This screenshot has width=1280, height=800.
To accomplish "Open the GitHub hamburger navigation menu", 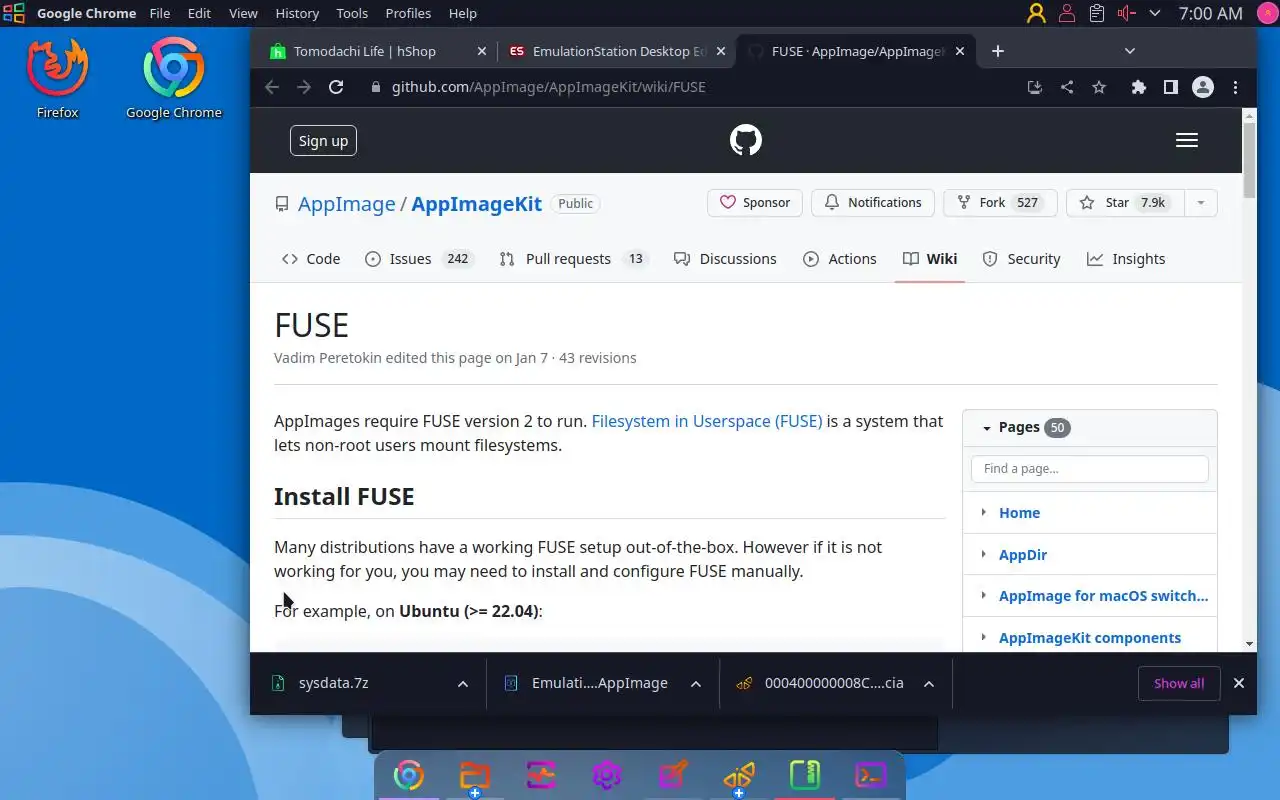I will click(x=1187, y=140).
